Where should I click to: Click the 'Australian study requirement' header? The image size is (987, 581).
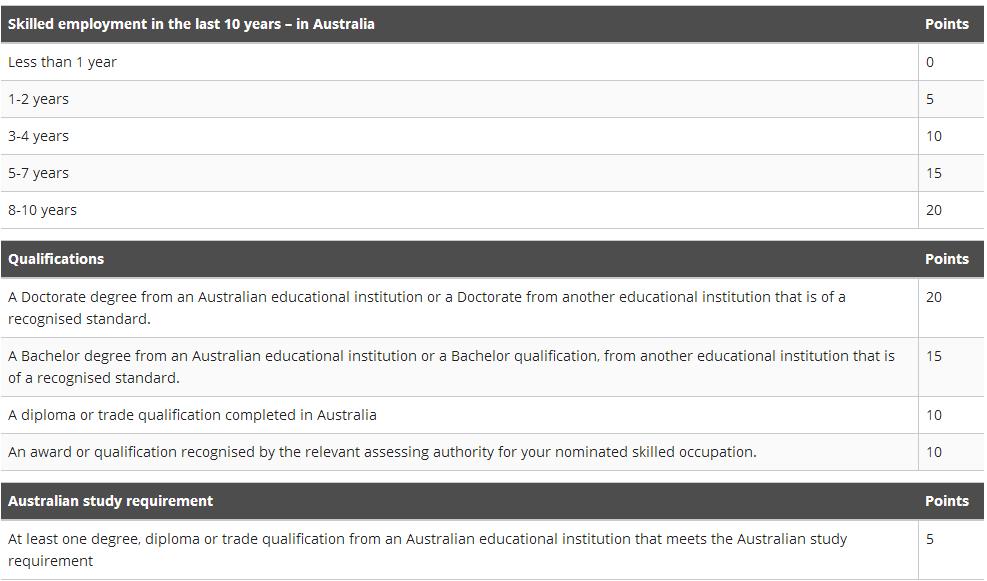click(110, 501)
